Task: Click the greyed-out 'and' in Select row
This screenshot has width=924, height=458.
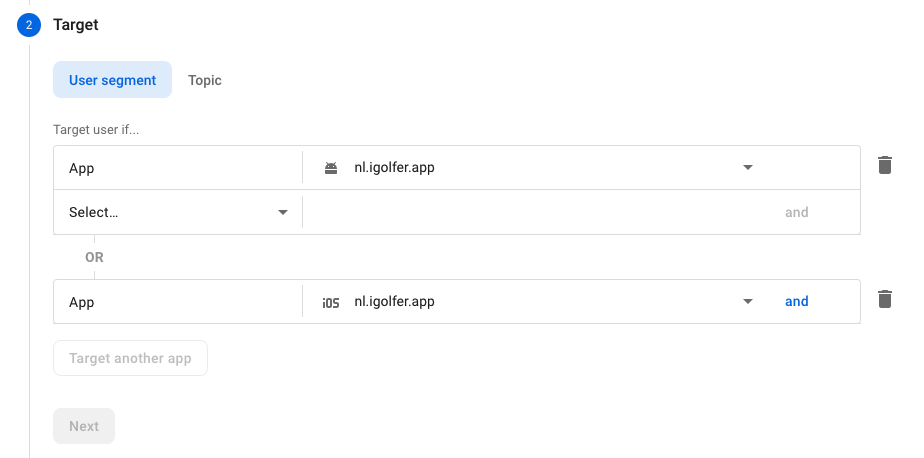Action: point(796,212)
